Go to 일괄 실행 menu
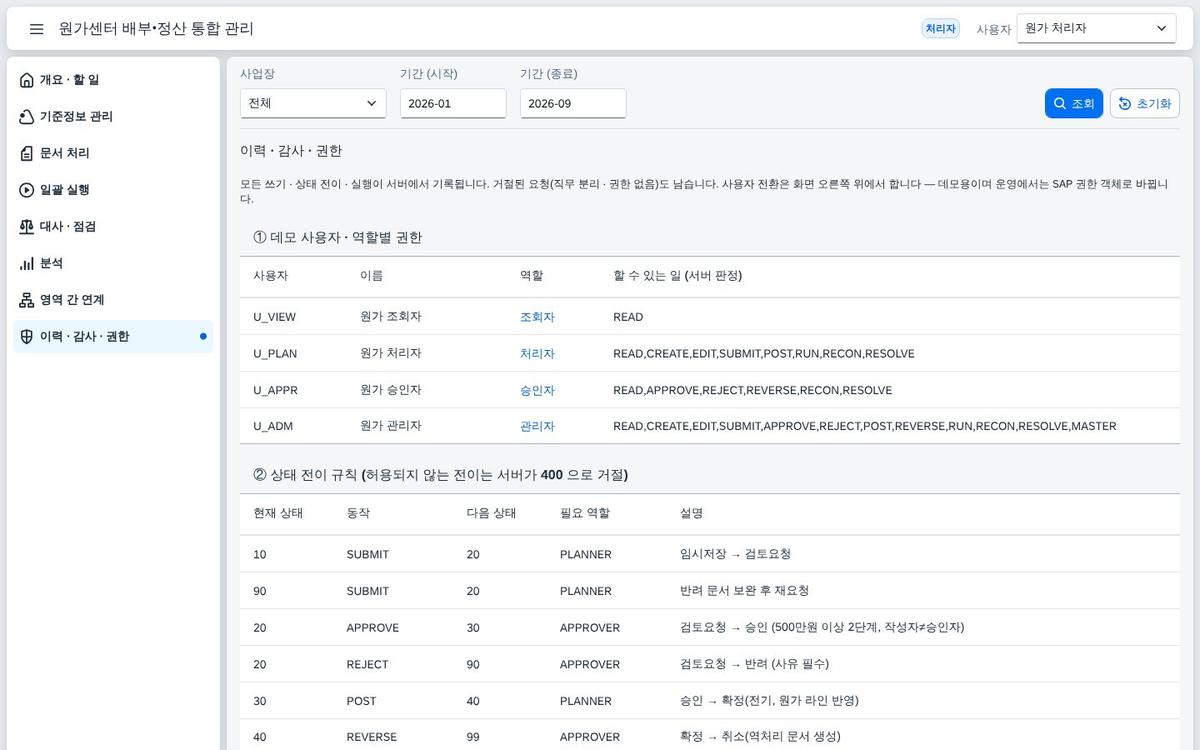 point(113,190)
